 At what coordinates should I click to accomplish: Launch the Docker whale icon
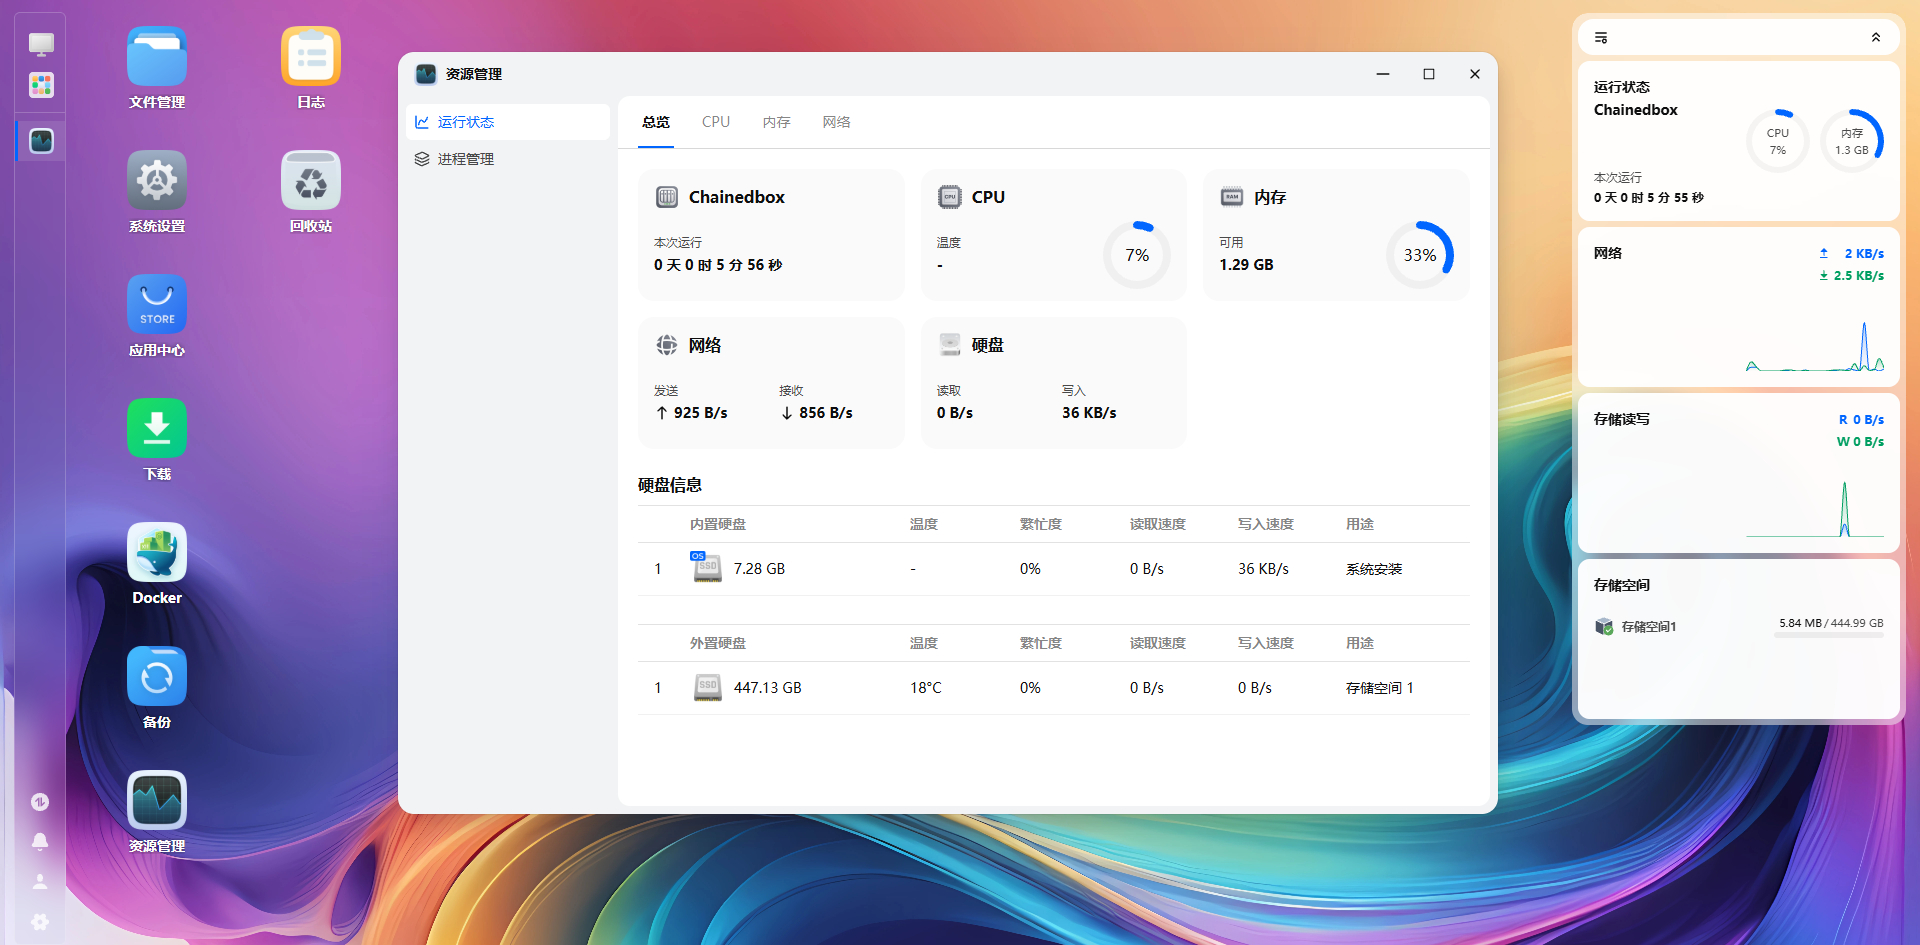[157, 553]
